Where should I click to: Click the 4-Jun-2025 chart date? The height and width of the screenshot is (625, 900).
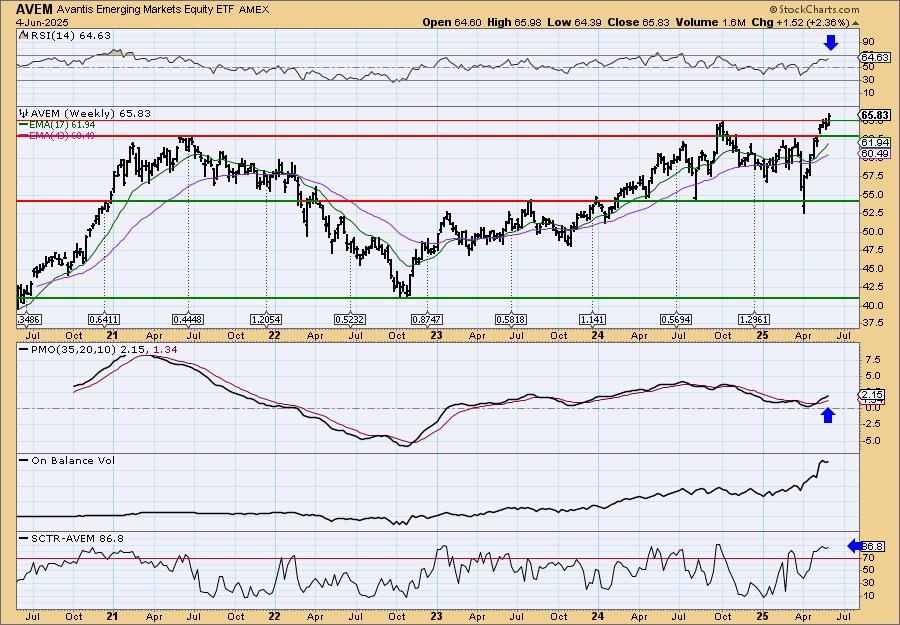[x=42, y=23]
